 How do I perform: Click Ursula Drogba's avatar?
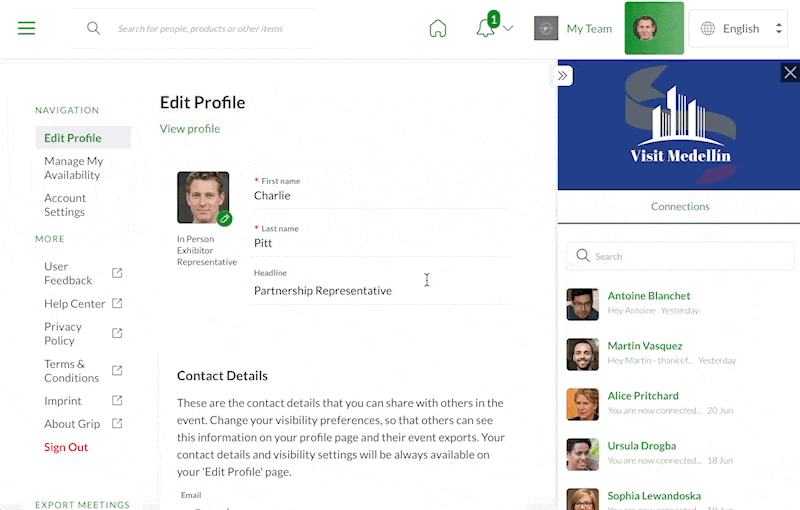[583, 454]
